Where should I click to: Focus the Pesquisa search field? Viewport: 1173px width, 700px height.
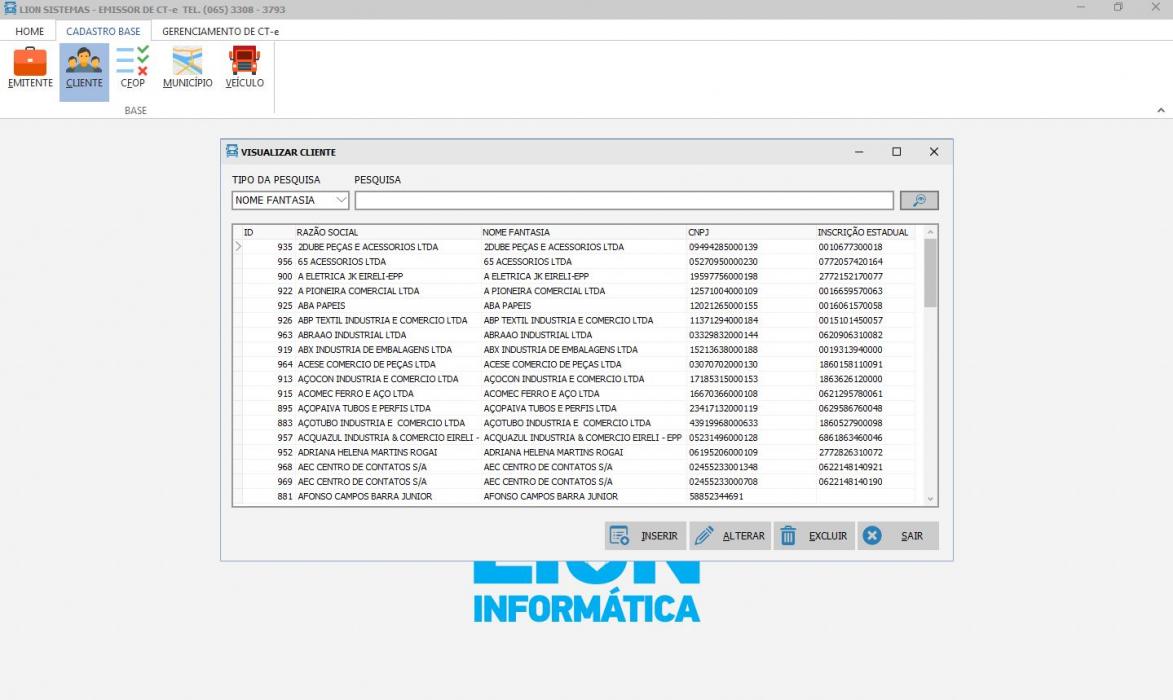tap(624, 200)
